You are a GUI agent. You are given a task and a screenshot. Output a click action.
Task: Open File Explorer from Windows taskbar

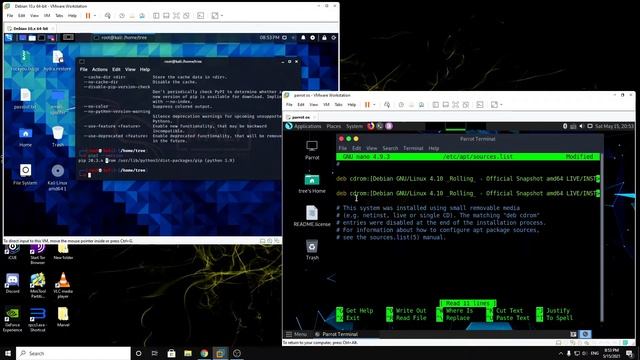click(x=188, y=353)
